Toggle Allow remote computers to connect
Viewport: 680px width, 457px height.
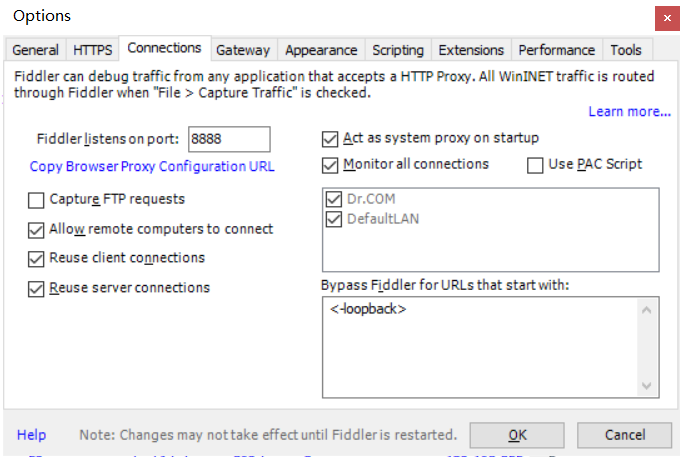pos(37,230)
